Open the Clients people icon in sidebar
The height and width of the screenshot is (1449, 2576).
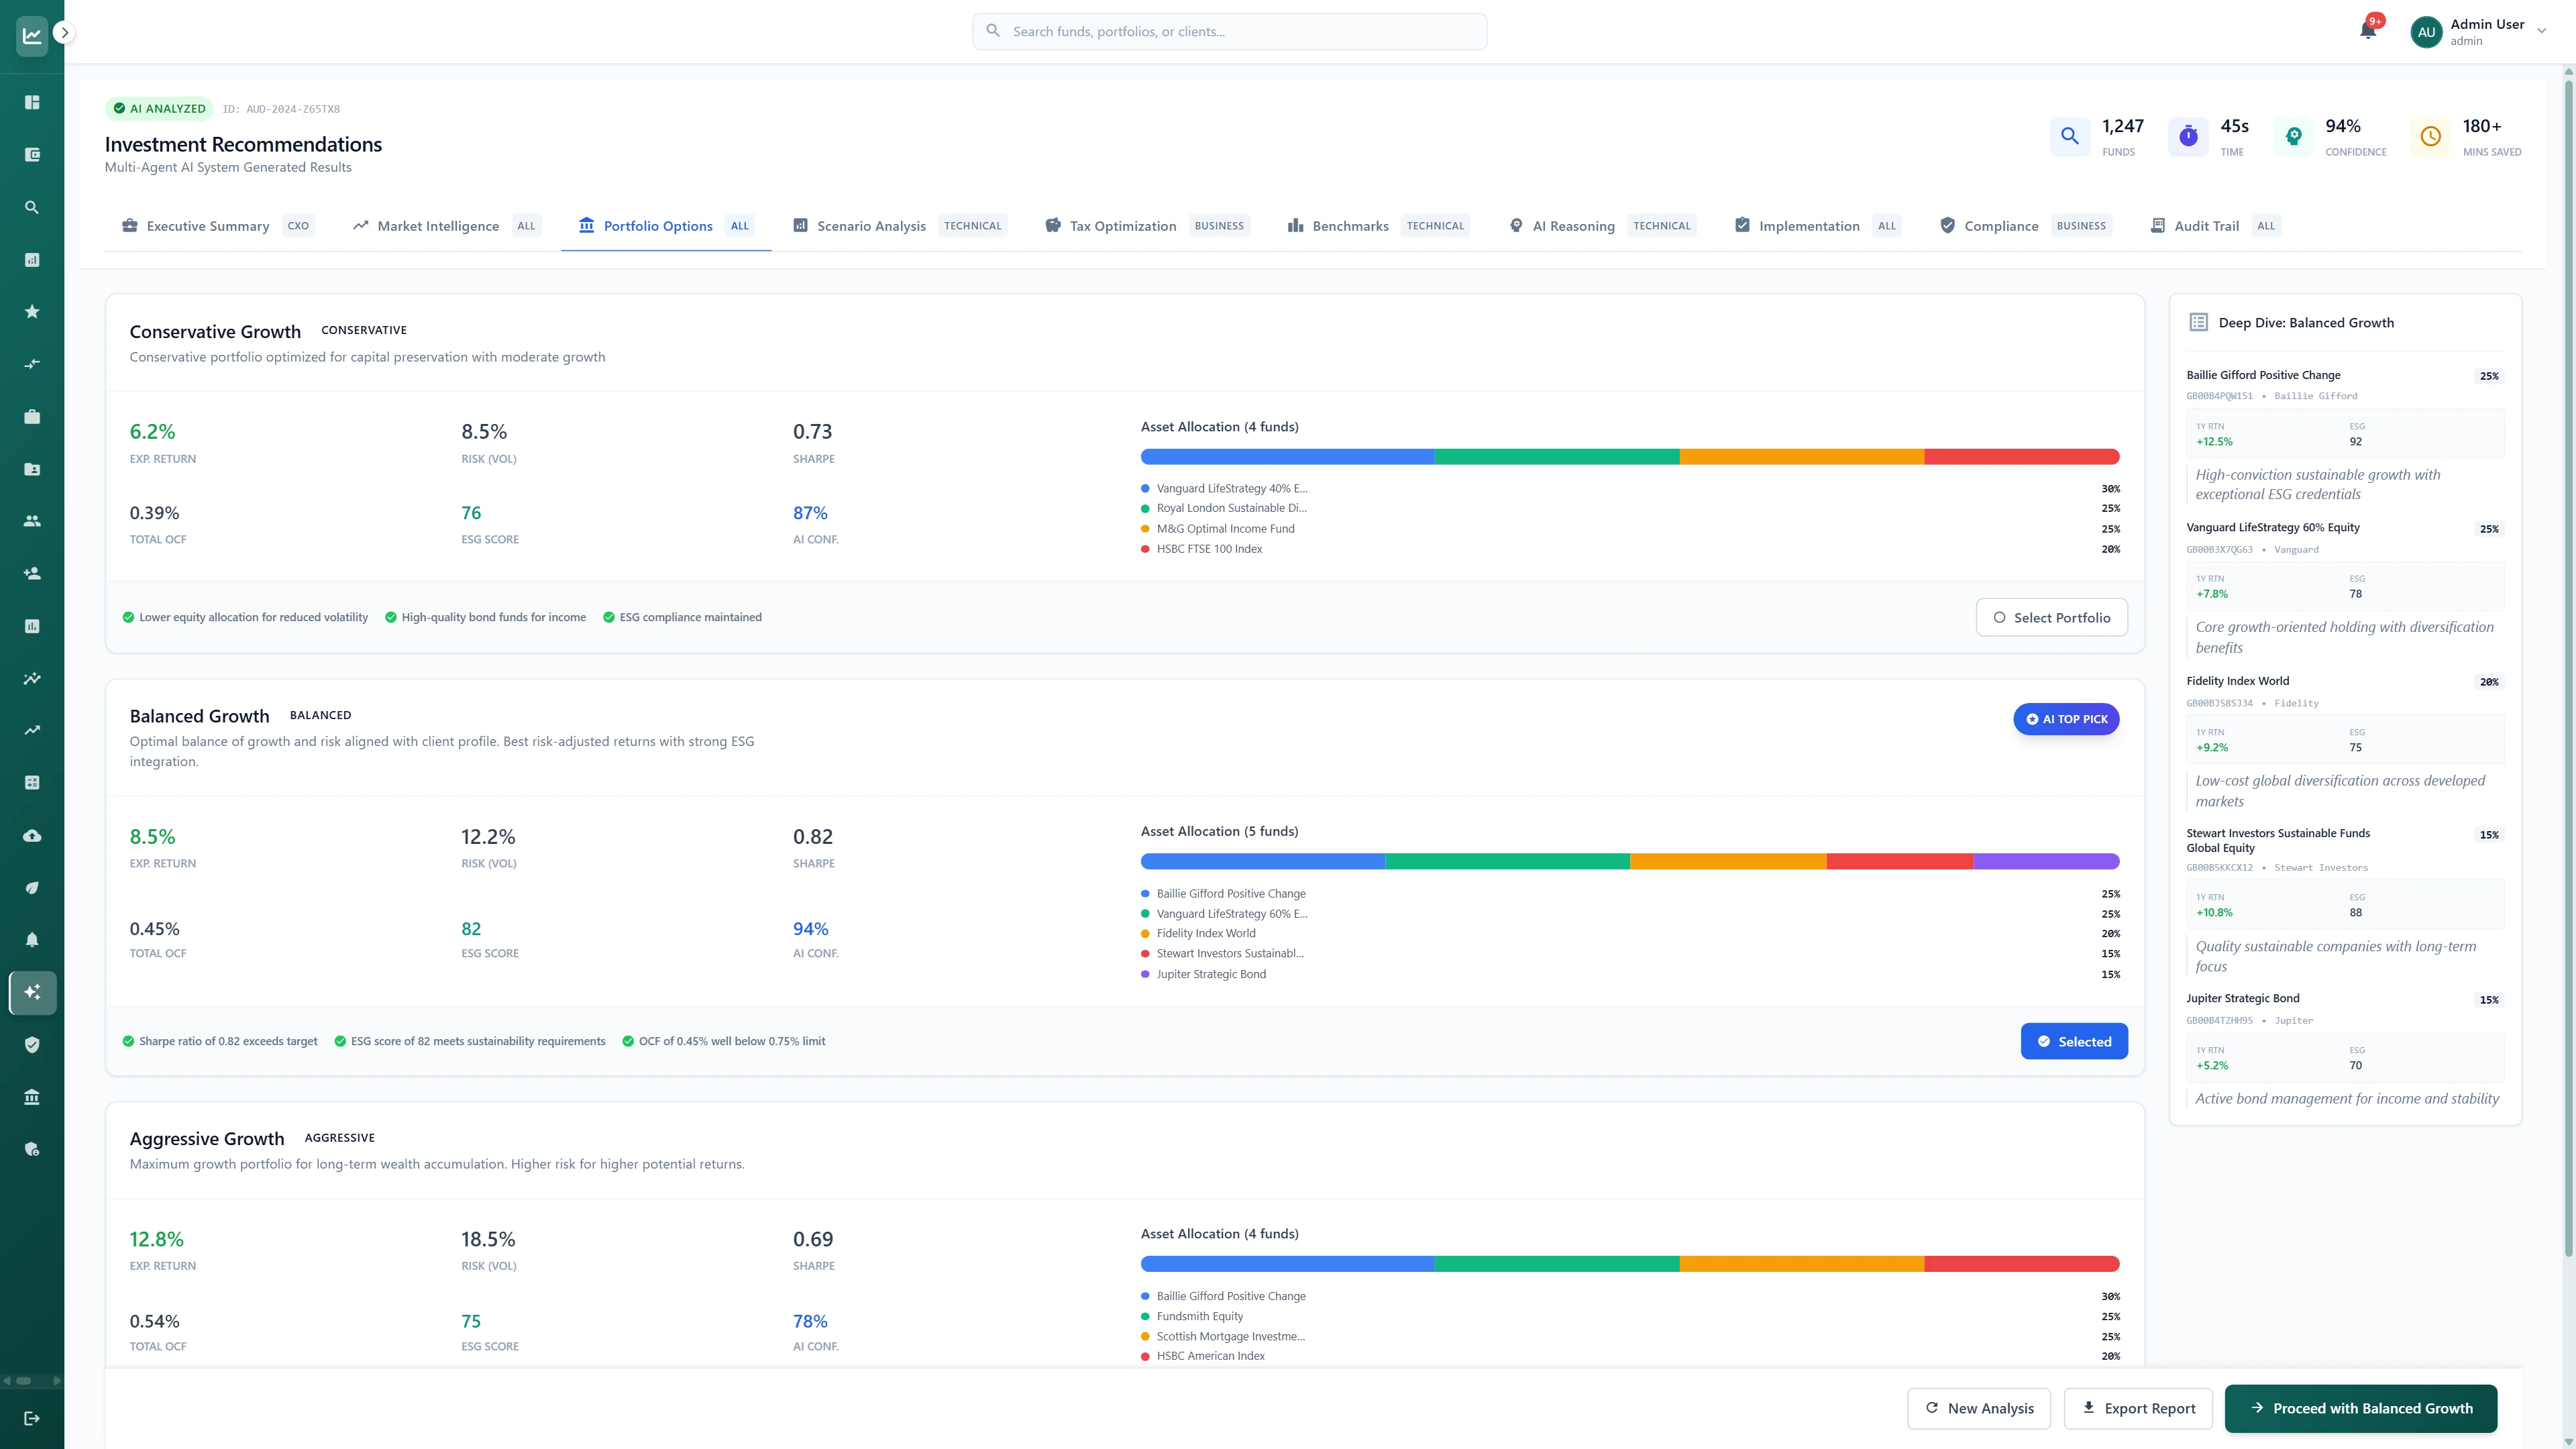(32, 520)
